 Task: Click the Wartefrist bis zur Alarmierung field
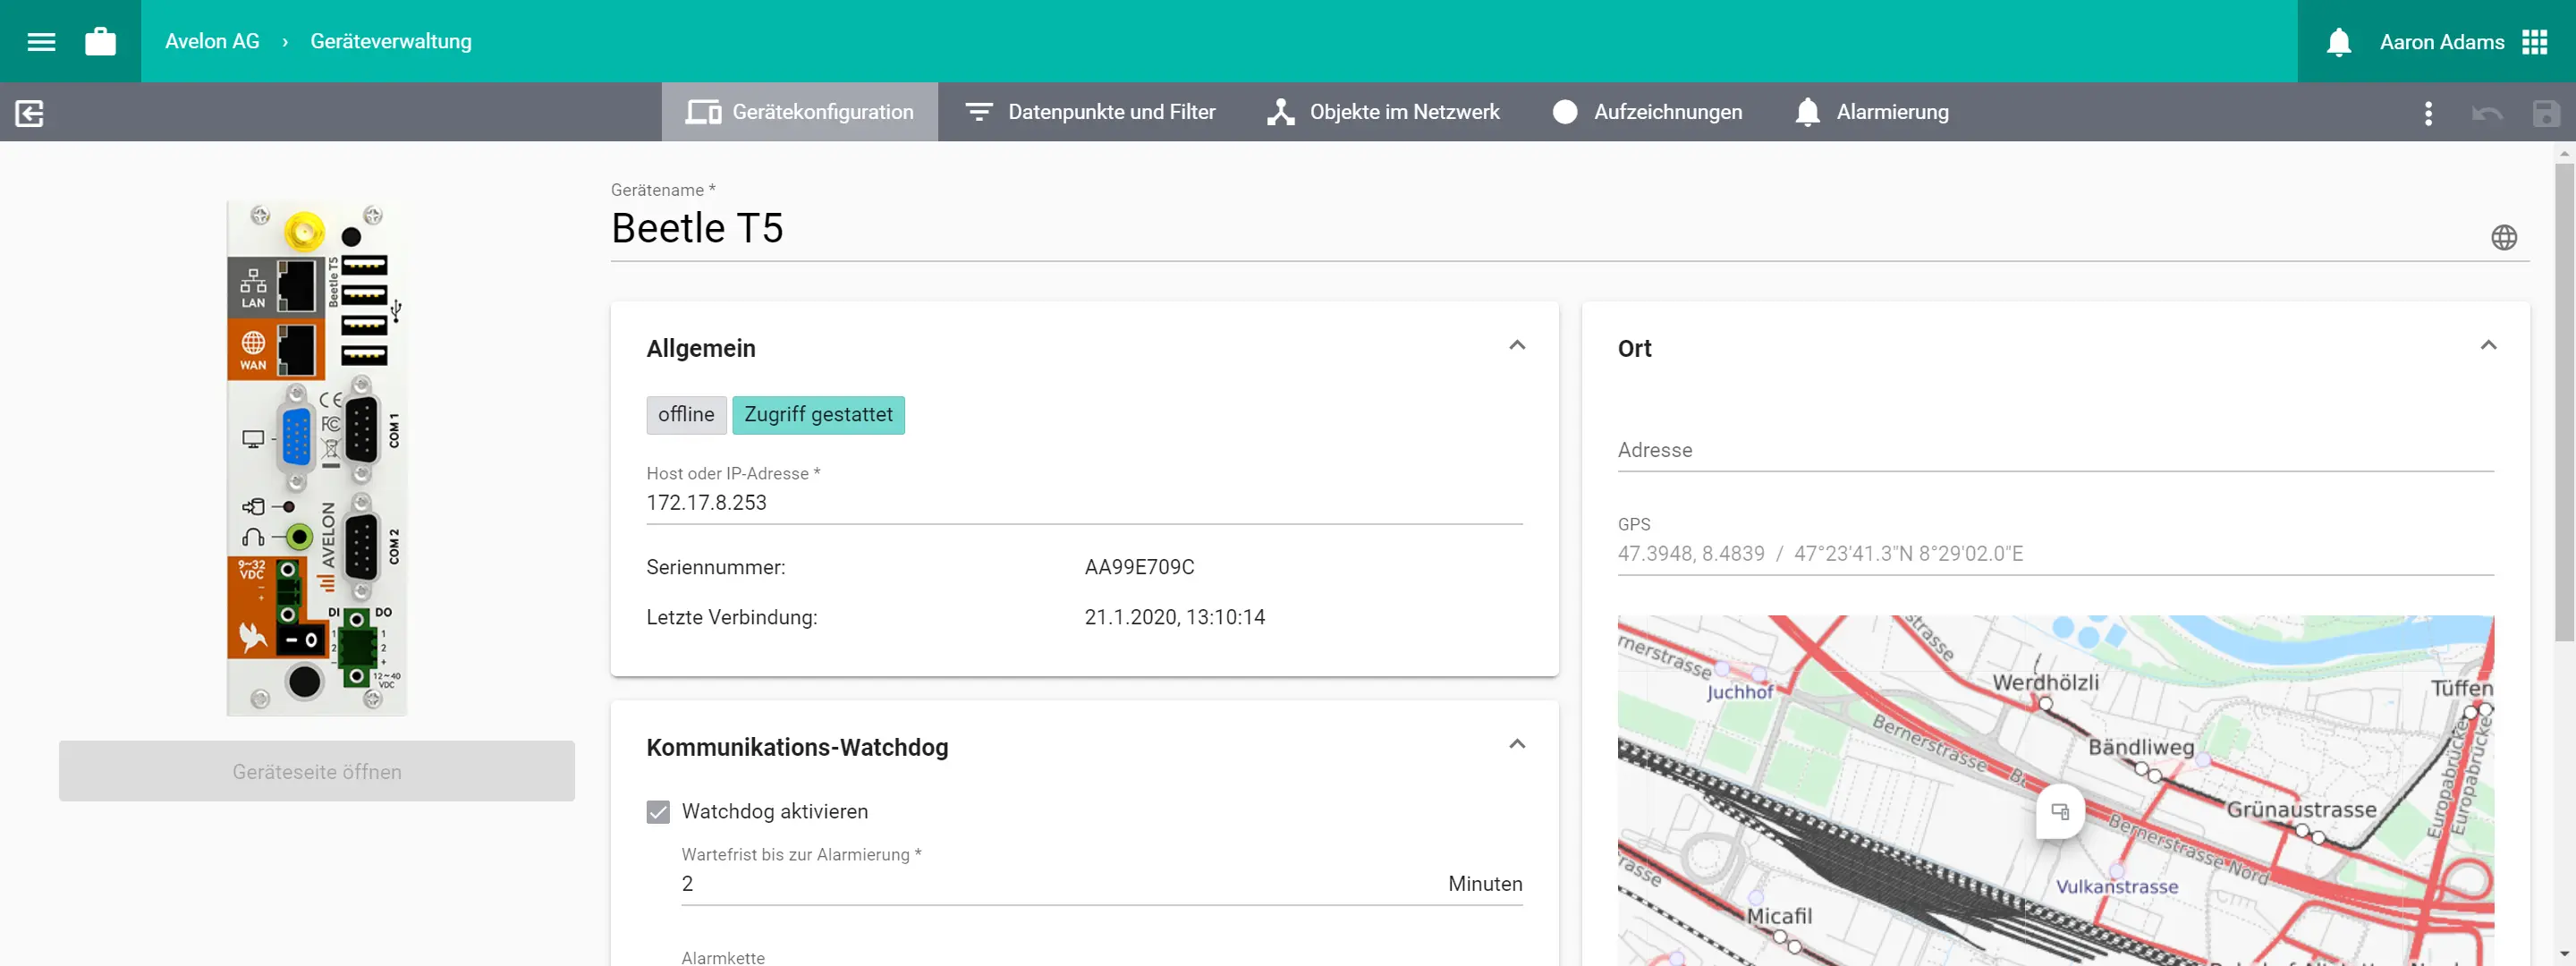[x=1102, y=884]
